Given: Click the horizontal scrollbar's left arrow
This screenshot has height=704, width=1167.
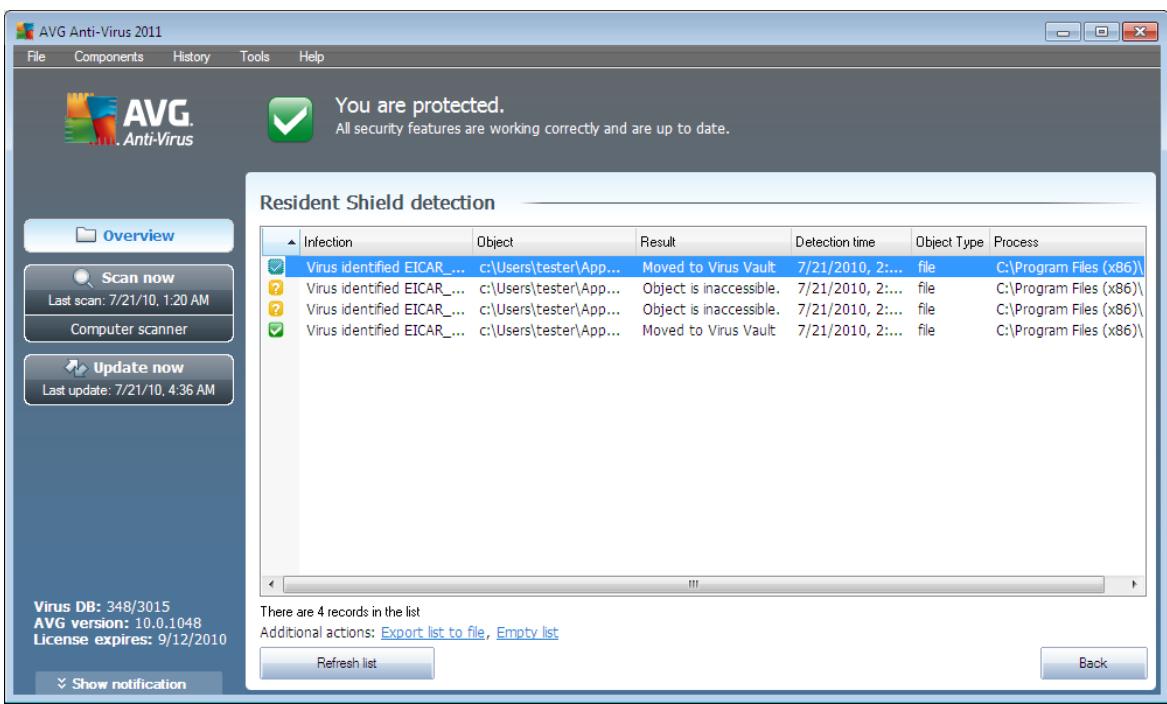Looking at the screenshot, I should coord(271,584).
